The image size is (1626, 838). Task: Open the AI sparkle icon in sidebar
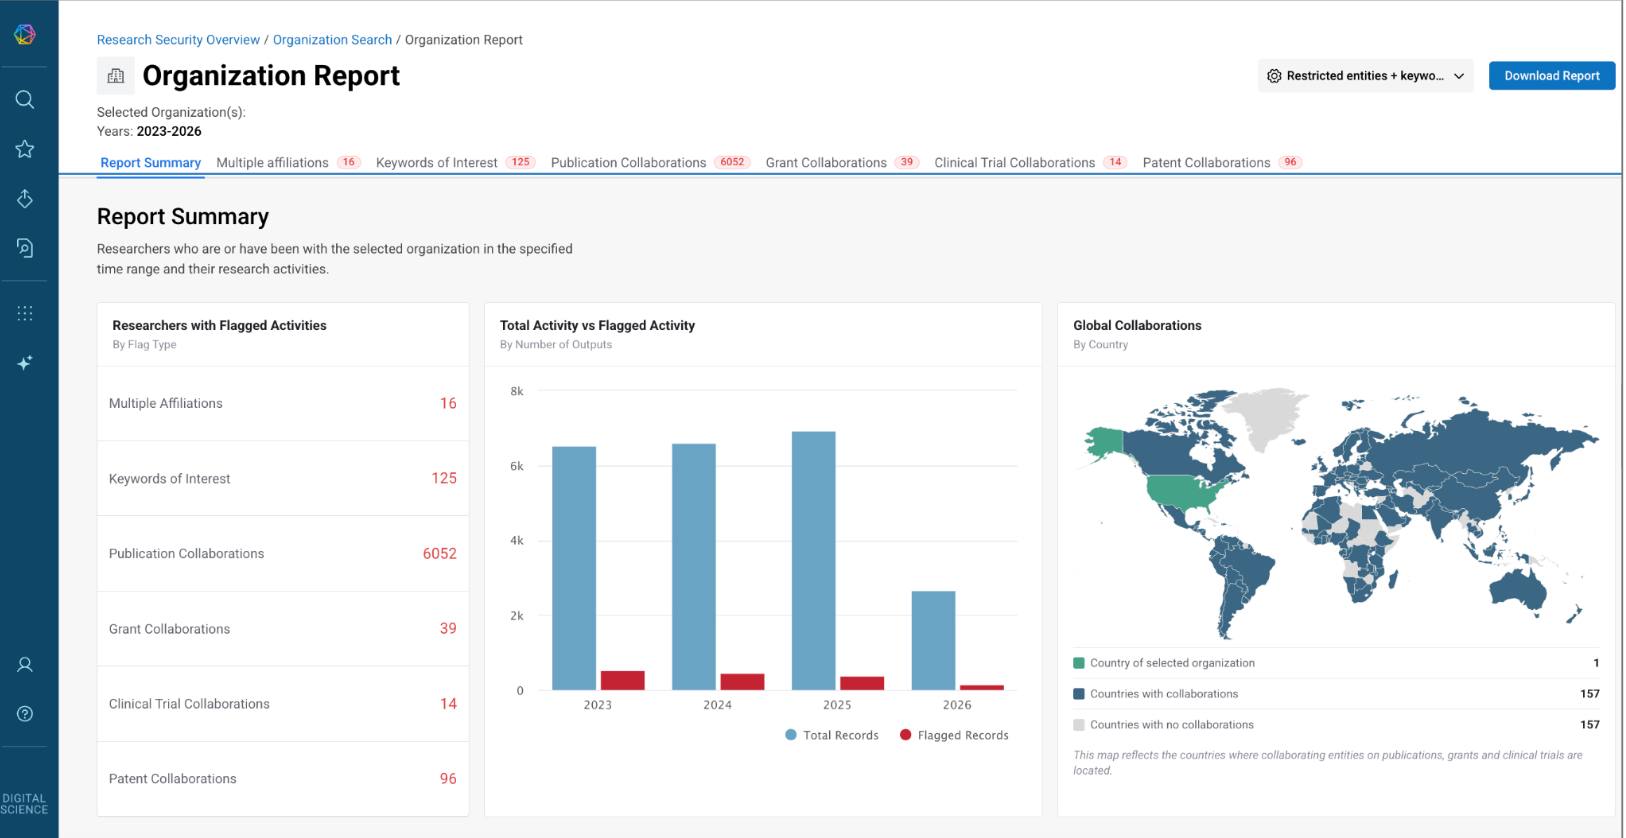tap(25, 362)
